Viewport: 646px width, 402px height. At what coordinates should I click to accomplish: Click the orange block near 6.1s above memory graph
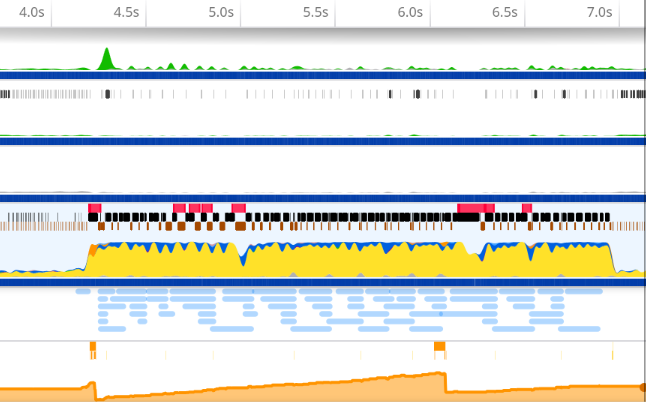click(x=439, y=346)
